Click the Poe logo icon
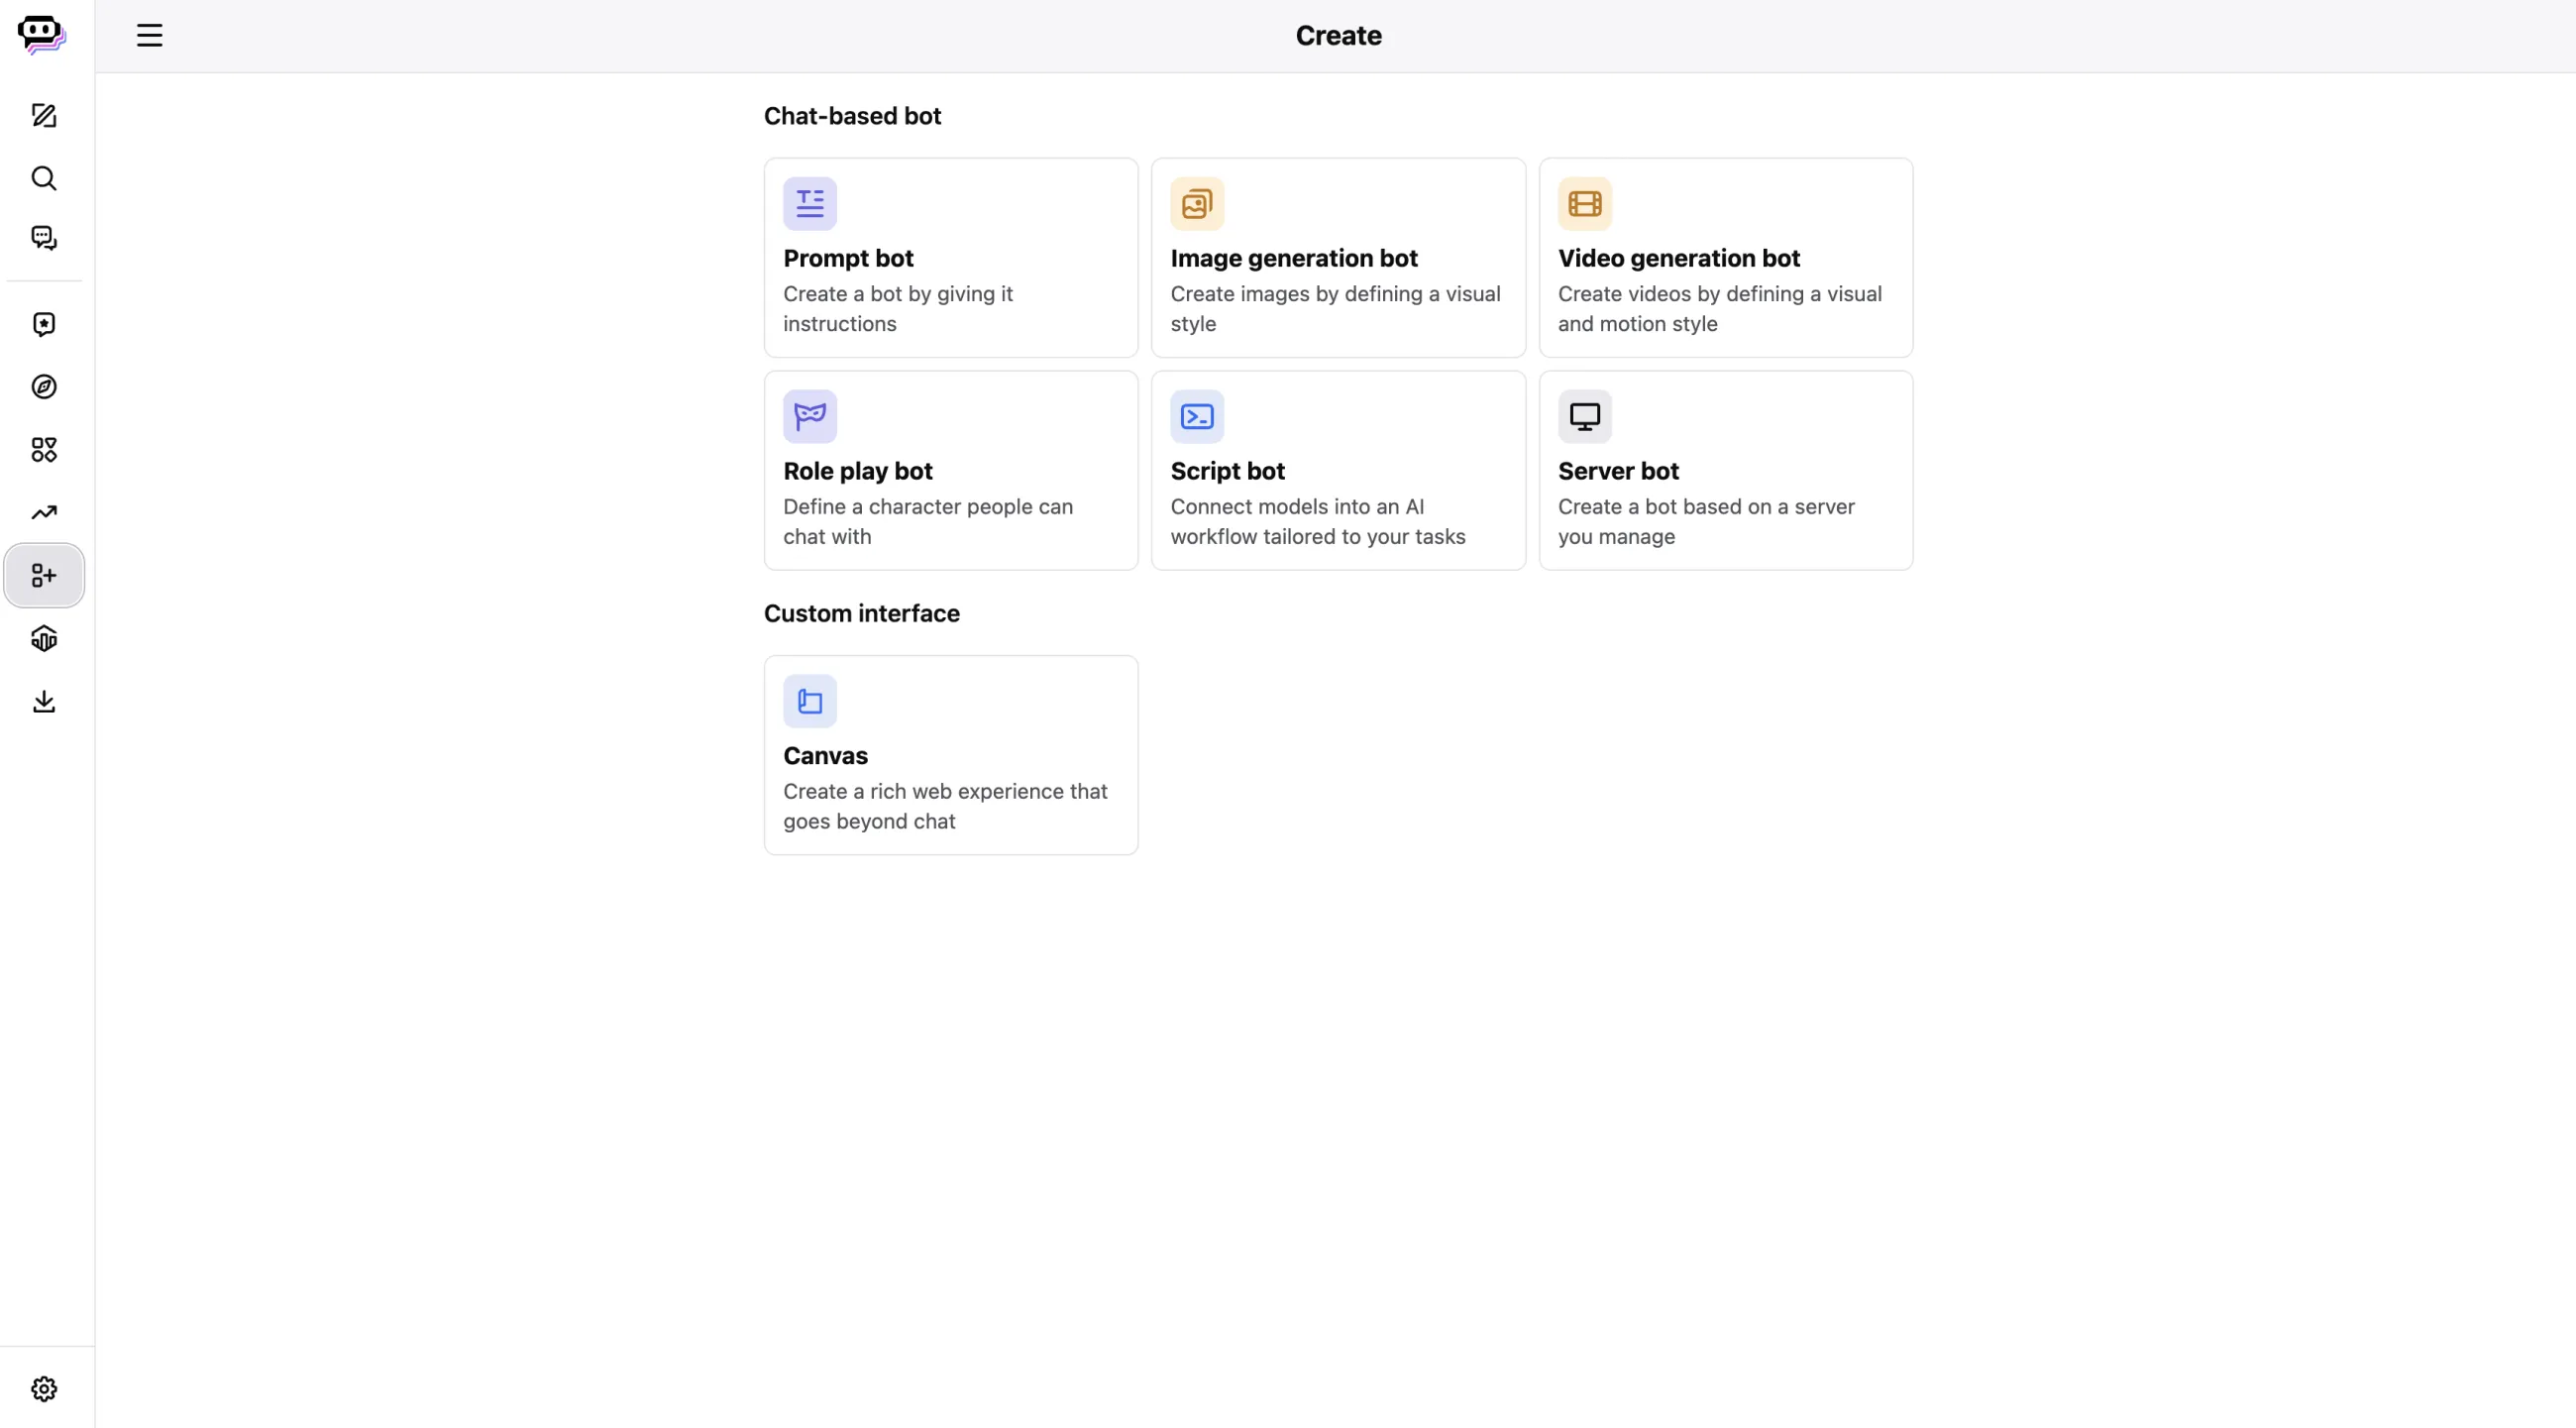2576x1428 pixels. pyautogui.click(x=42, y=35)
